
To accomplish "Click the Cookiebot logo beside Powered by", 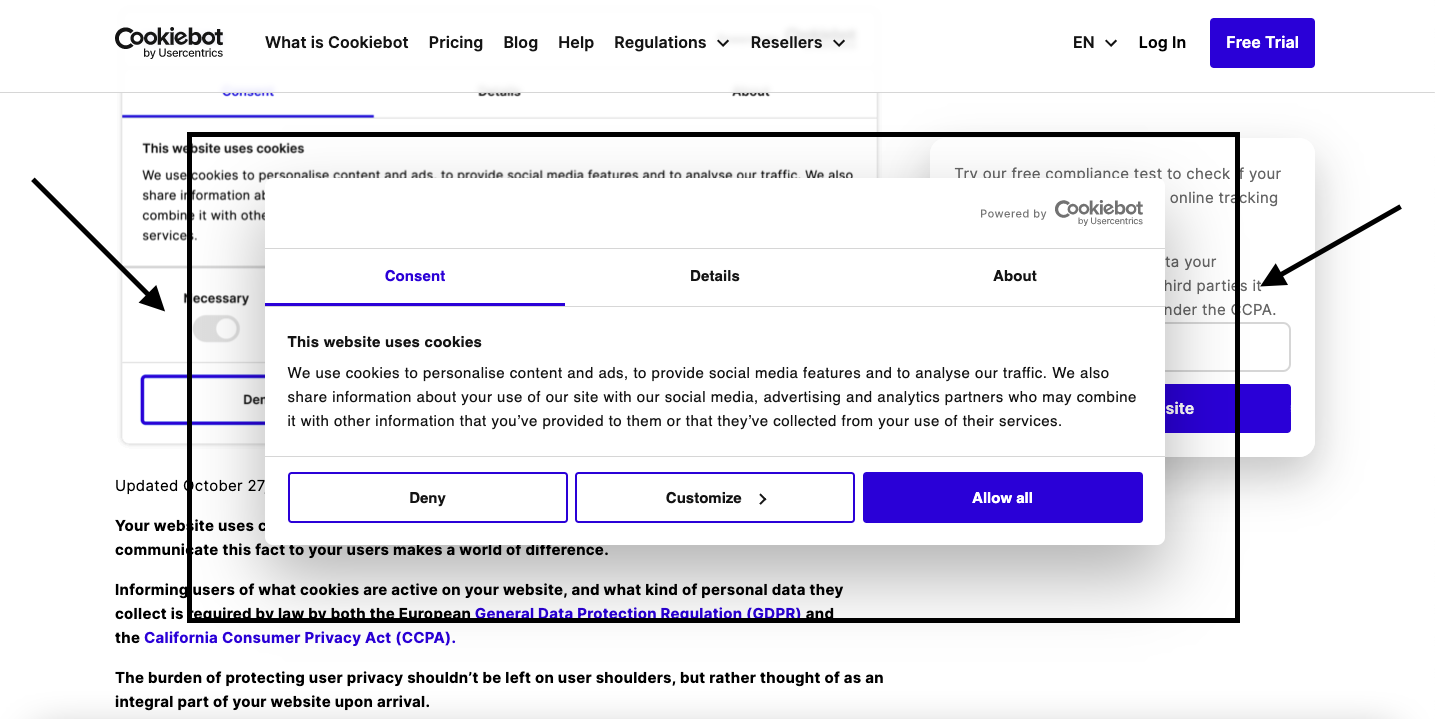I will pyautogui.click(x=1099, y=212).
